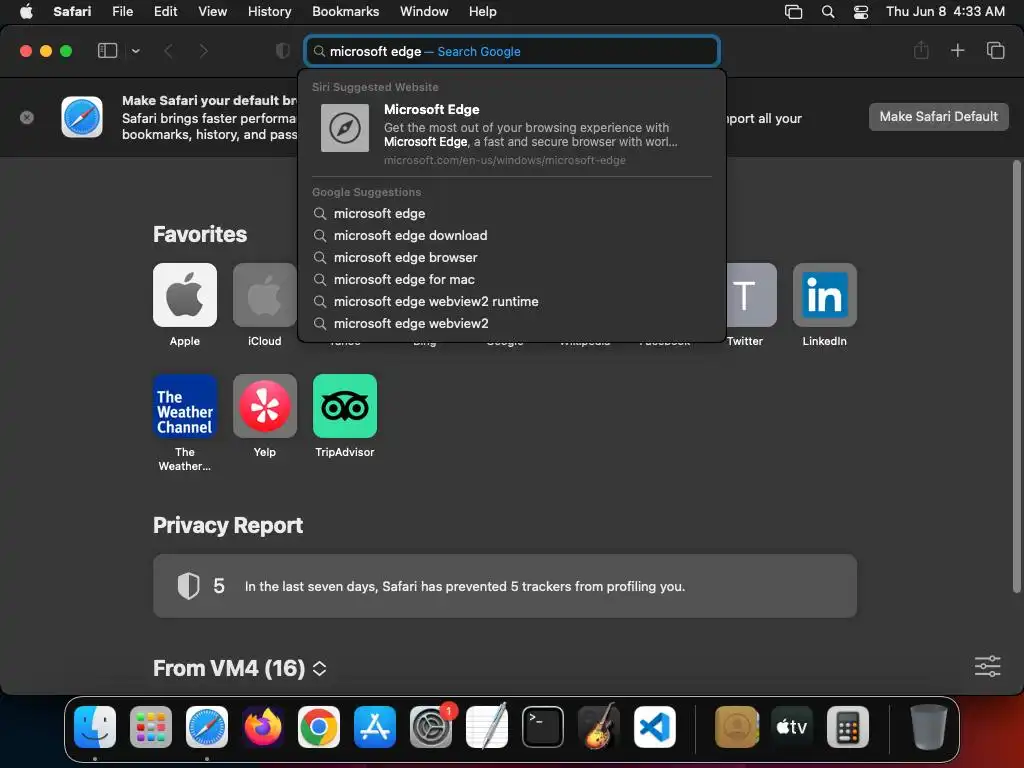Launch Terminal from the Dock
Screen dimensions: 1024x768
tap(543, 727)
